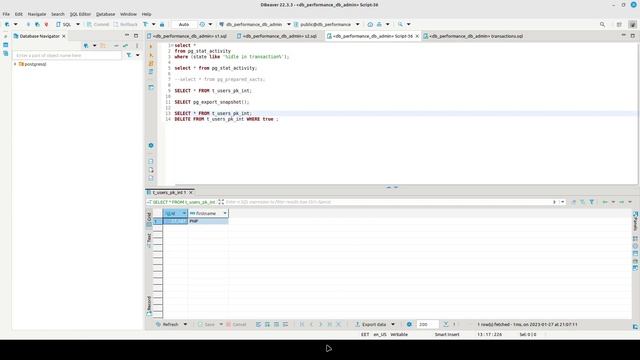
Task: Open the Database menu
Action: [105, 14]
